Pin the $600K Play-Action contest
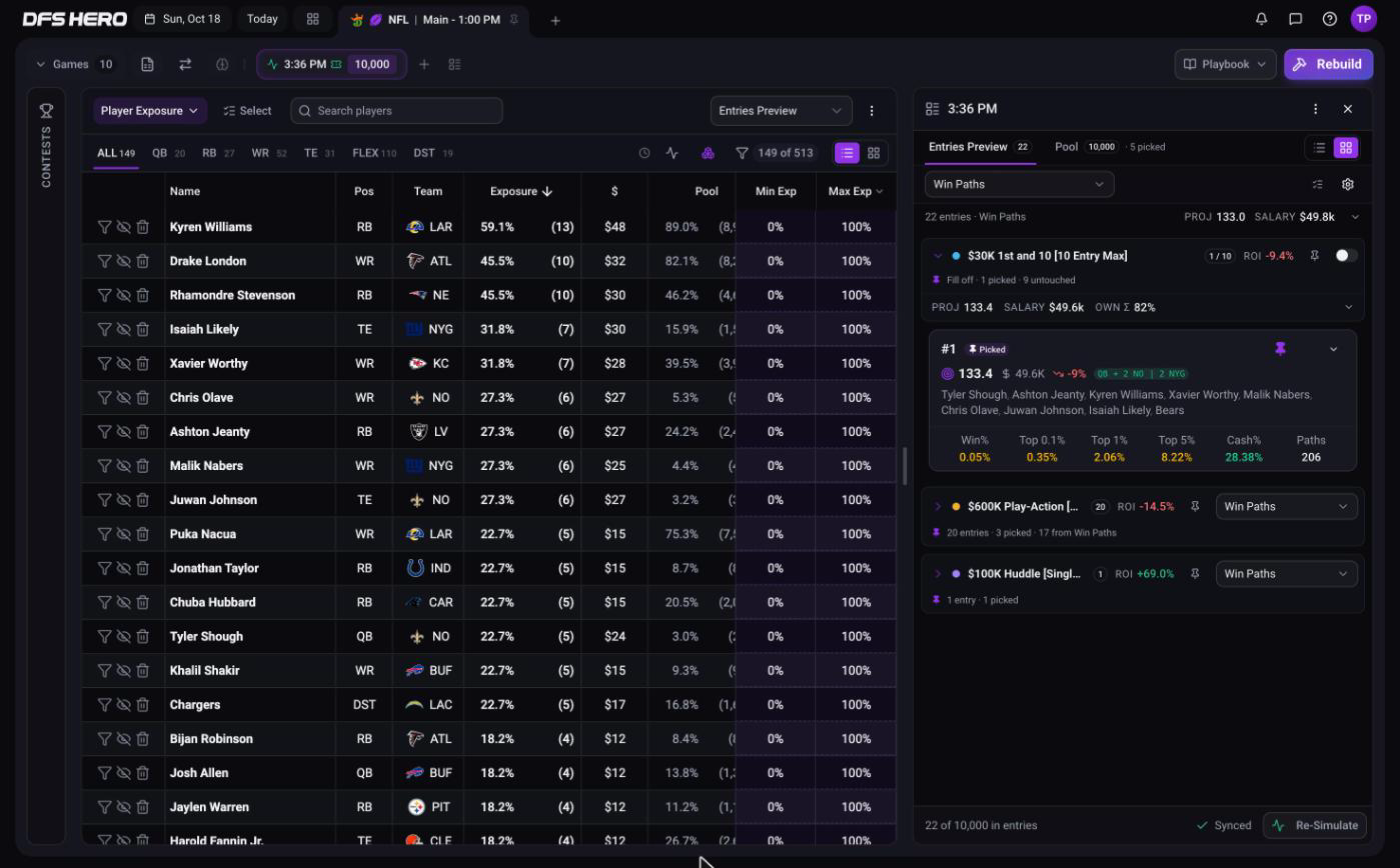The width and height of the screenshot is (1400, 868). [x=1195, y=507]
